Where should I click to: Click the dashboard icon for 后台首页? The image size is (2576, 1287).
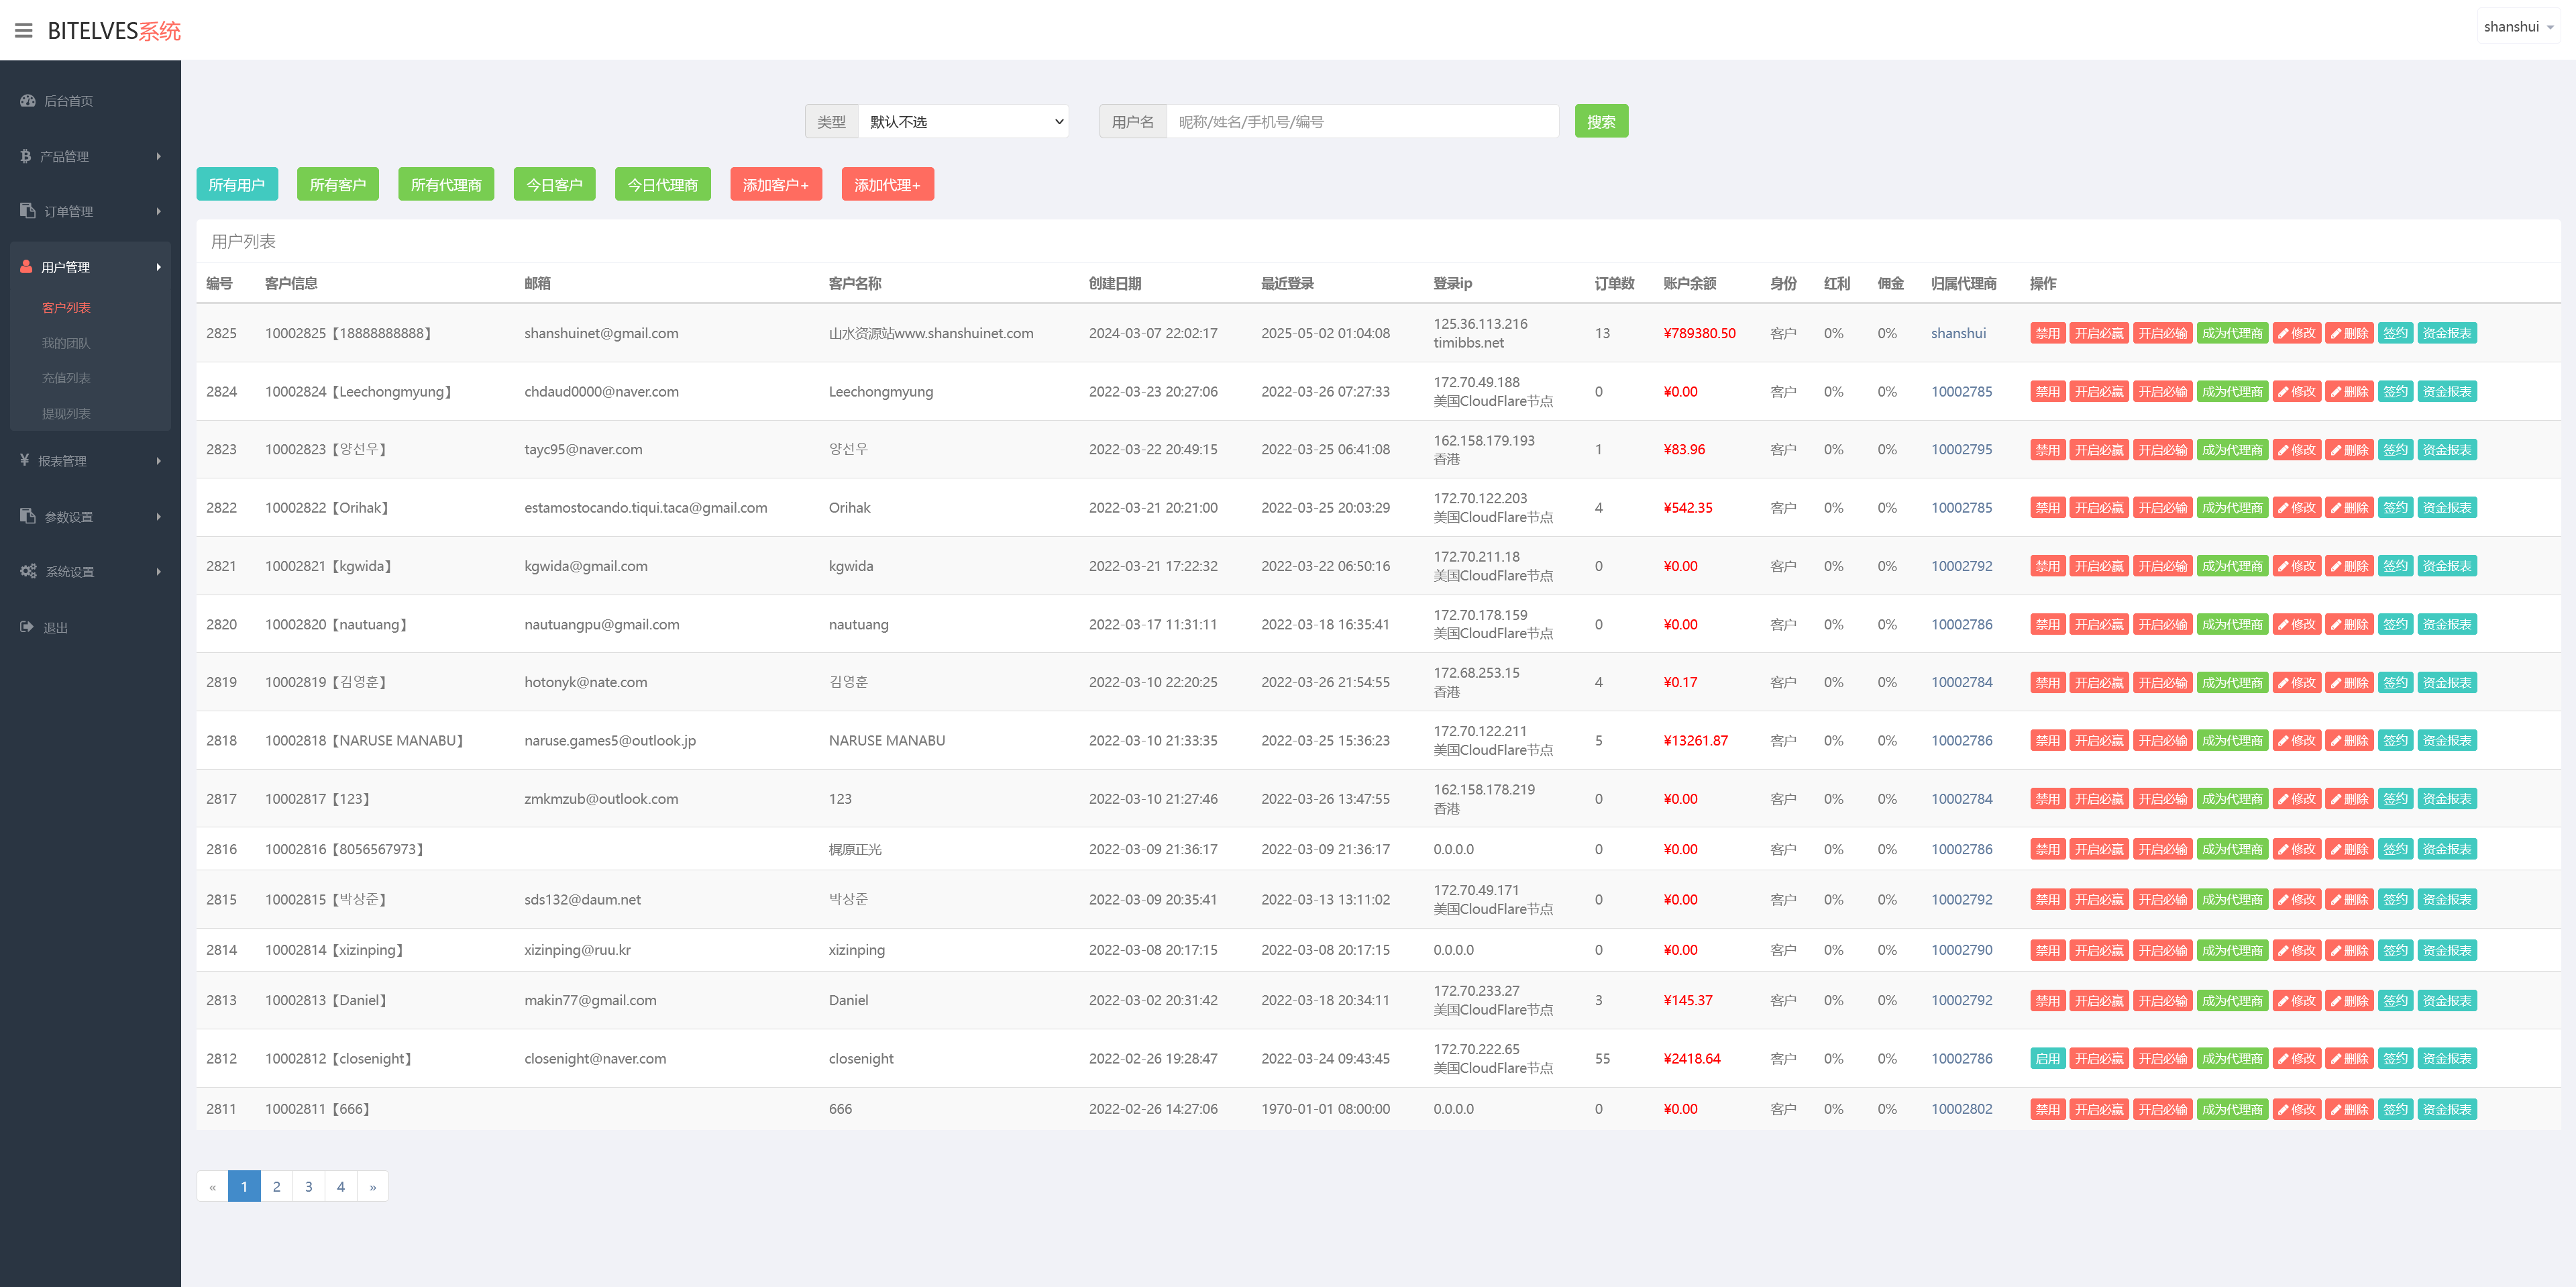(27, 101)
